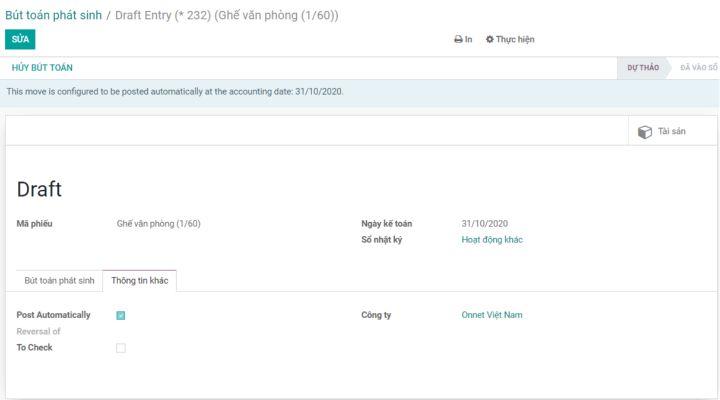Switch to the Bút toán phát sinh tab

pyautogui.click(x=59, y=281)
